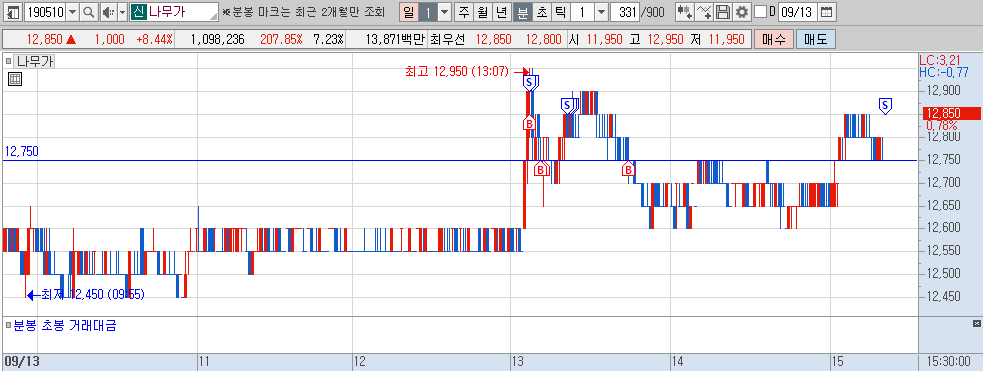Click the bar count field 331

coord(624,11)
